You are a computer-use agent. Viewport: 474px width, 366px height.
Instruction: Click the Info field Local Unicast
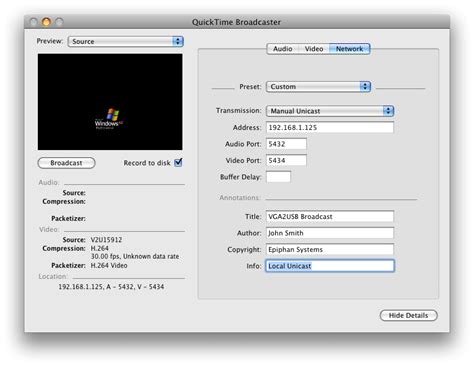330,266
